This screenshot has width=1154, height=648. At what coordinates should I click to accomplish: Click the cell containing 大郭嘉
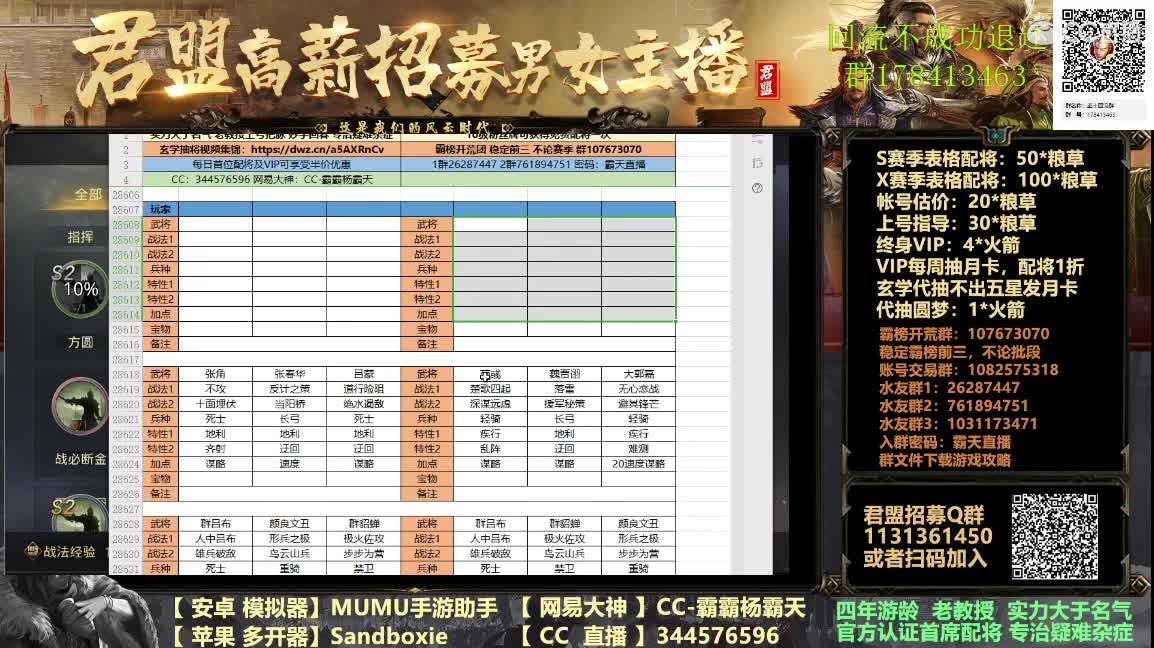pos(638,374)
